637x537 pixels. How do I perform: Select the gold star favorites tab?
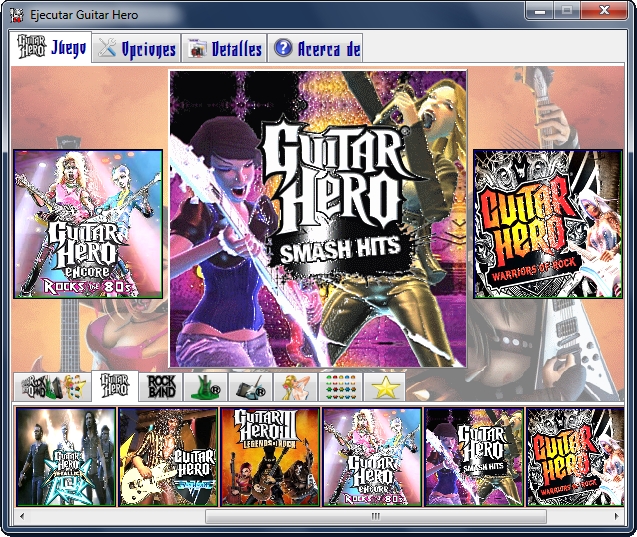(x=385, y=387)
